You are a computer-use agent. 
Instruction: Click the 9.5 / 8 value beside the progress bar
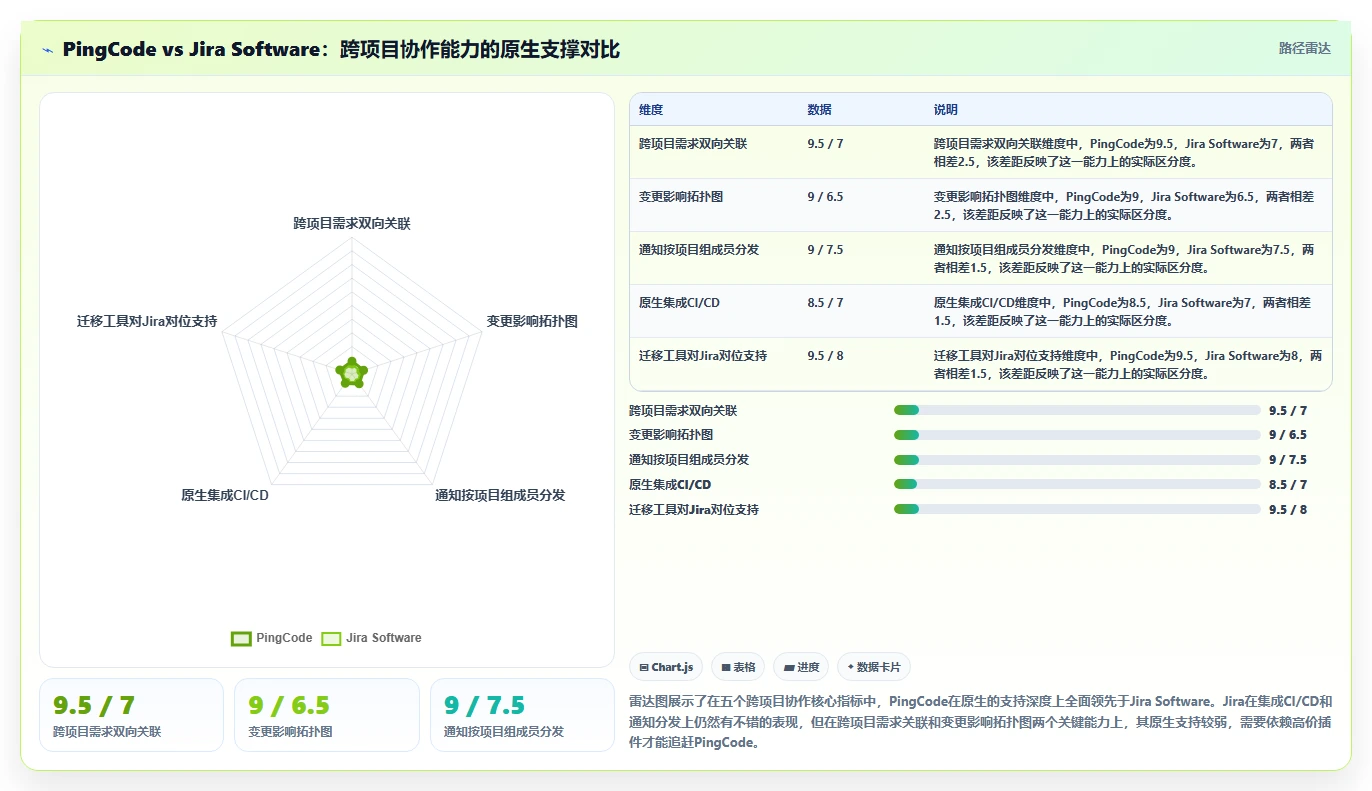pos(1288,510)
